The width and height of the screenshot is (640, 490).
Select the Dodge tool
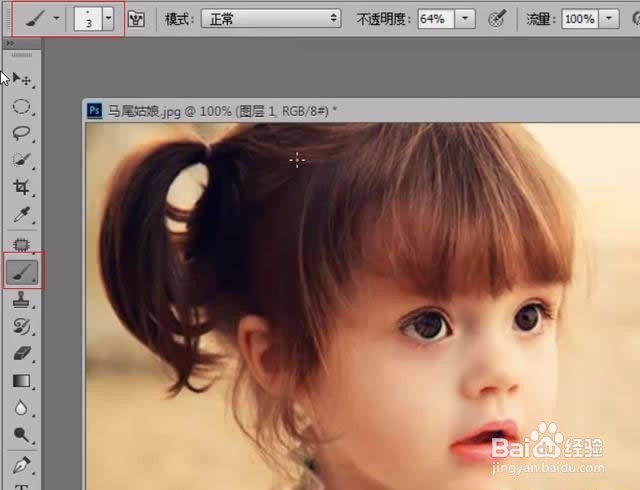click(21, 434)
